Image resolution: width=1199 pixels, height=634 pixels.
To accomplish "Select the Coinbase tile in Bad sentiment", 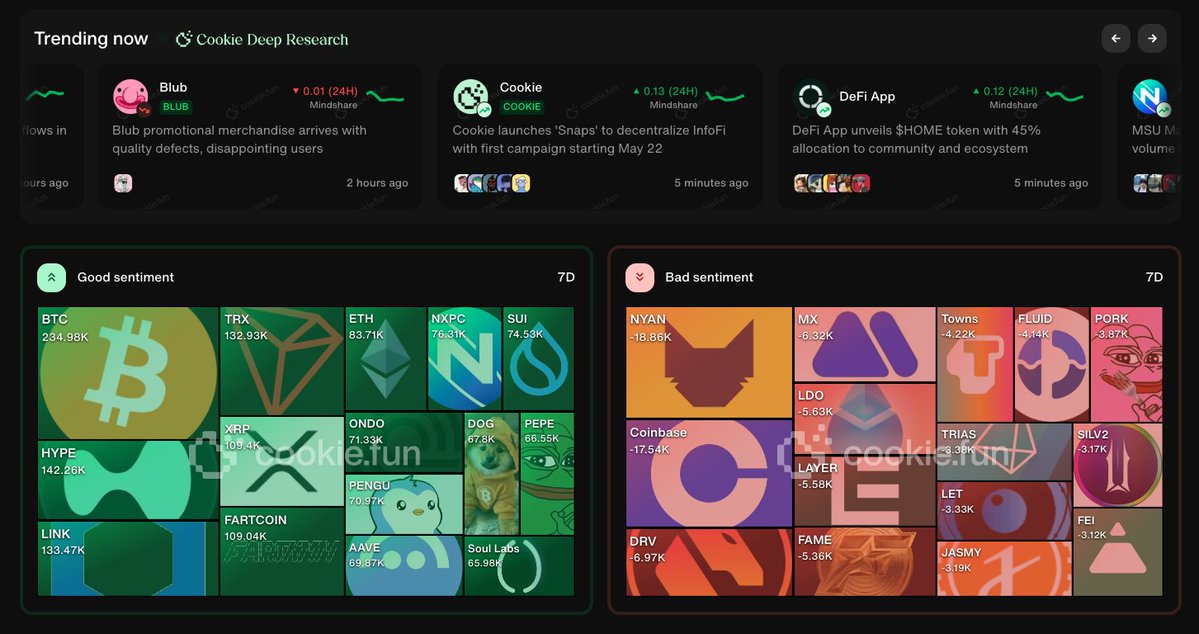I will coord(709,473).
